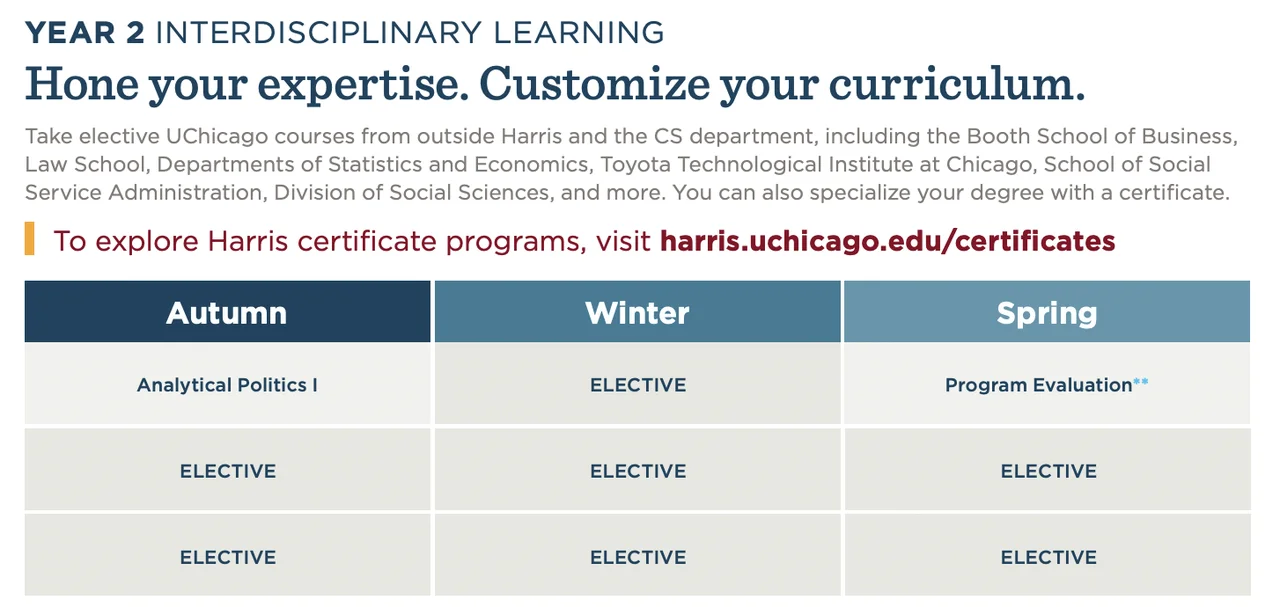
Task: Click the orange bar marker beside certificate line
Action: pos(30,240)
